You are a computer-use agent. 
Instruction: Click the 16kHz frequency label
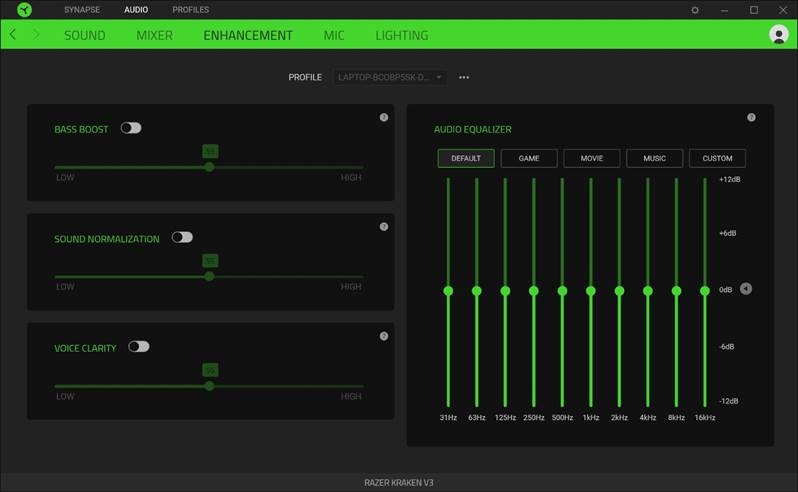click(x=705, y=418)
